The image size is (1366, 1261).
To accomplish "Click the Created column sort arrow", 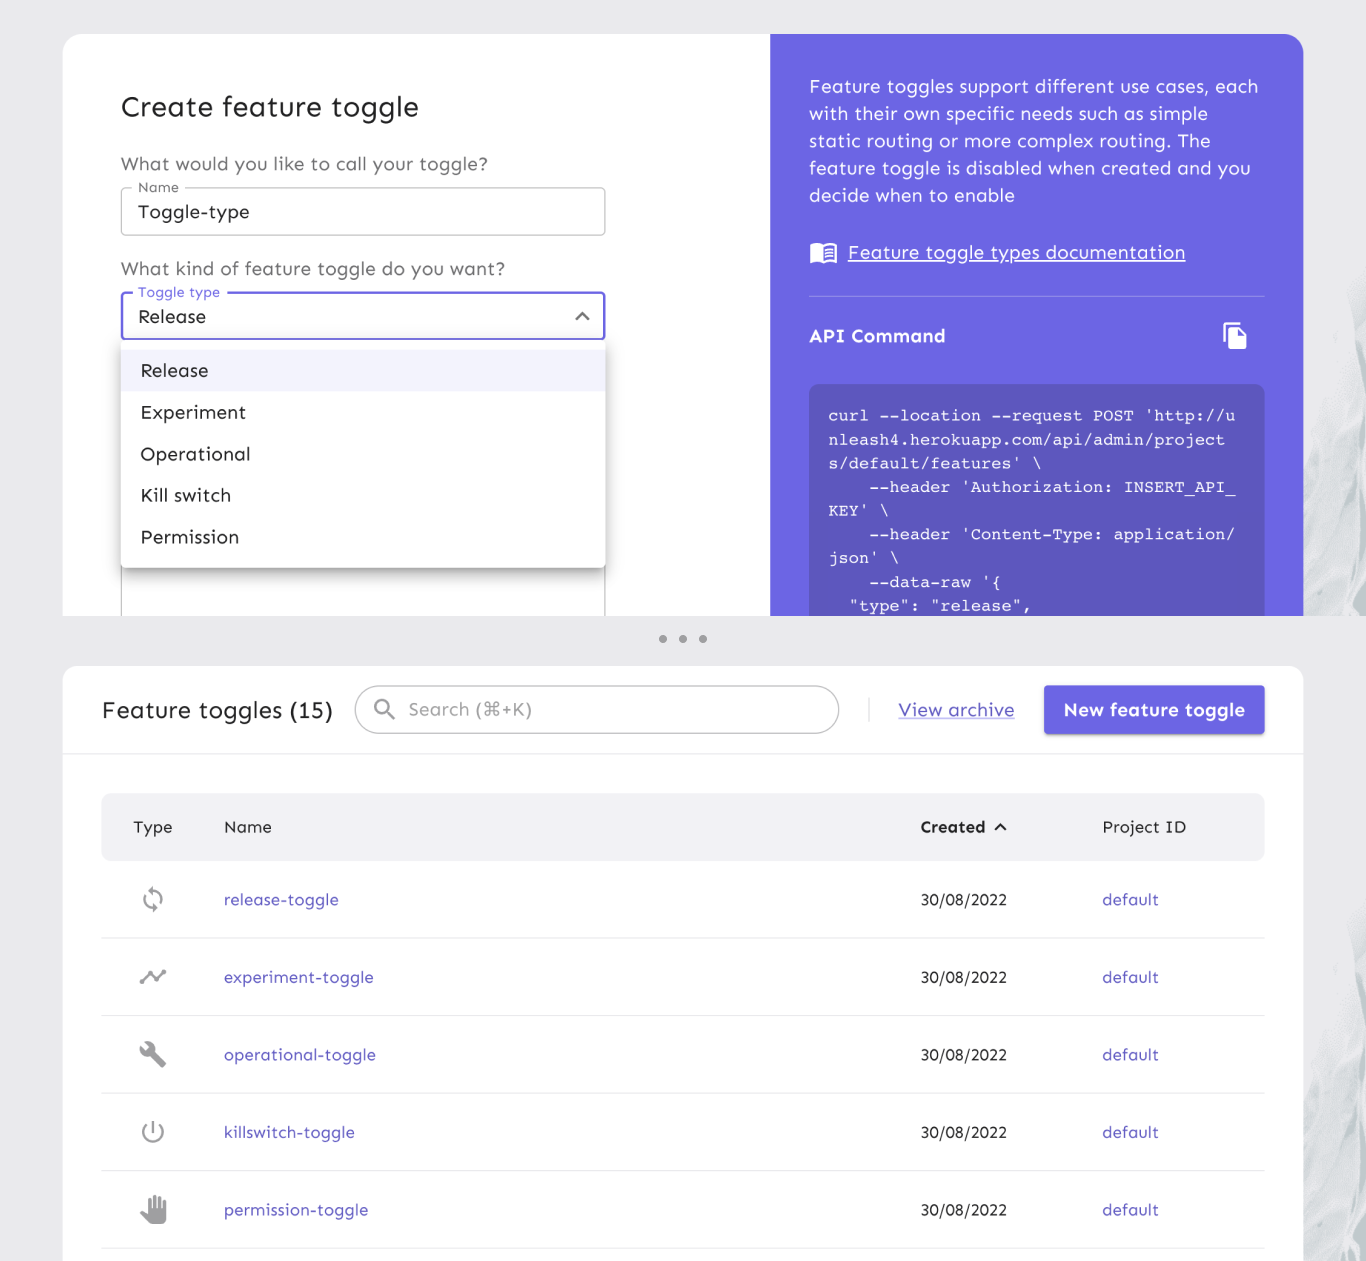I will [1001, 827].
